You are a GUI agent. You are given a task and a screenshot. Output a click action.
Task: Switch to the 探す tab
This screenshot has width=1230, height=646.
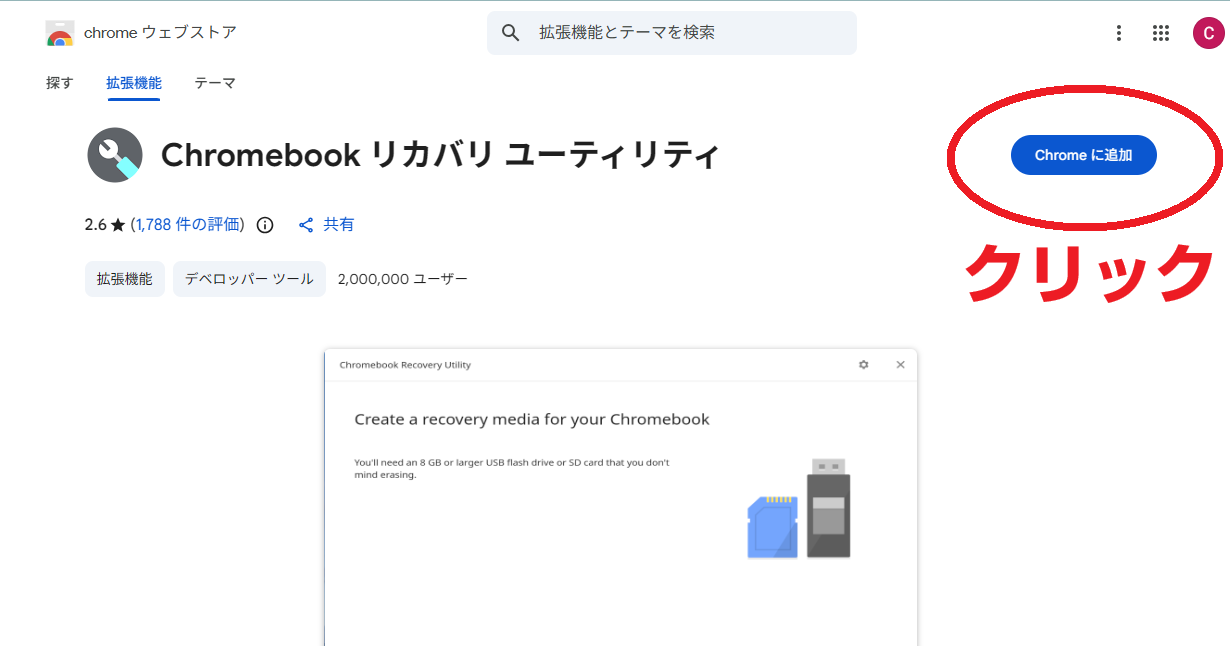point(60,83)
